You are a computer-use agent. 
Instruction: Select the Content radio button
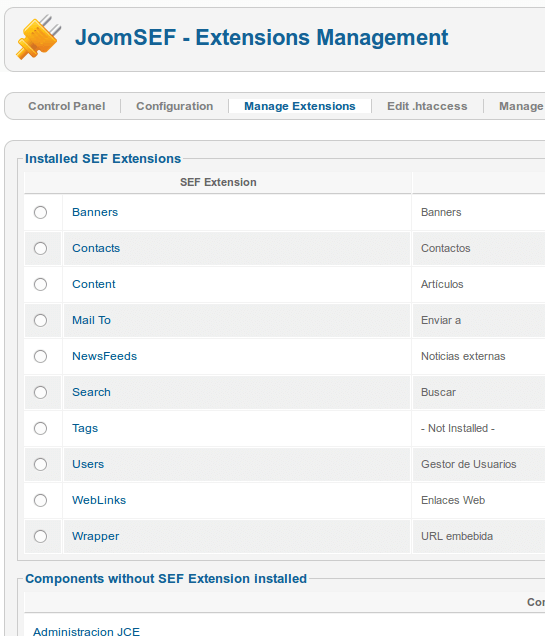click(x=41, y=284)
